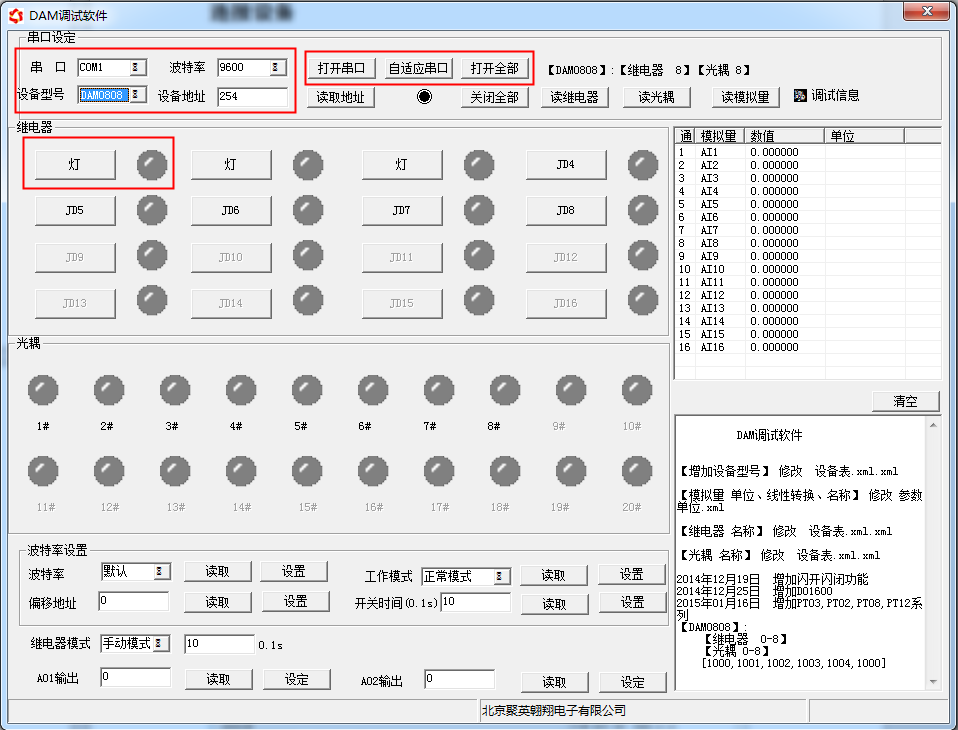Click the JD7 relay status indicator
This screenshot has width=958, height=730.
point(479,210)
